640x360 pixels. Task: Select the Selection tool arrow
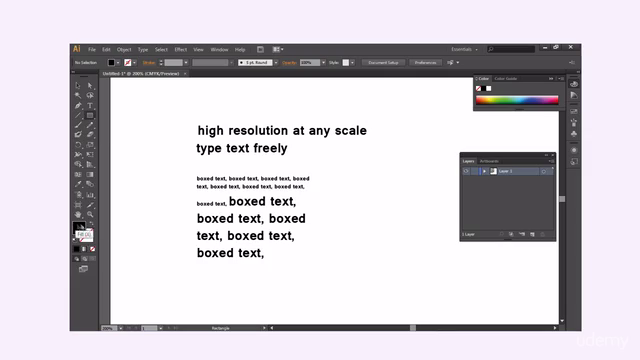click(x=78, y=85)
